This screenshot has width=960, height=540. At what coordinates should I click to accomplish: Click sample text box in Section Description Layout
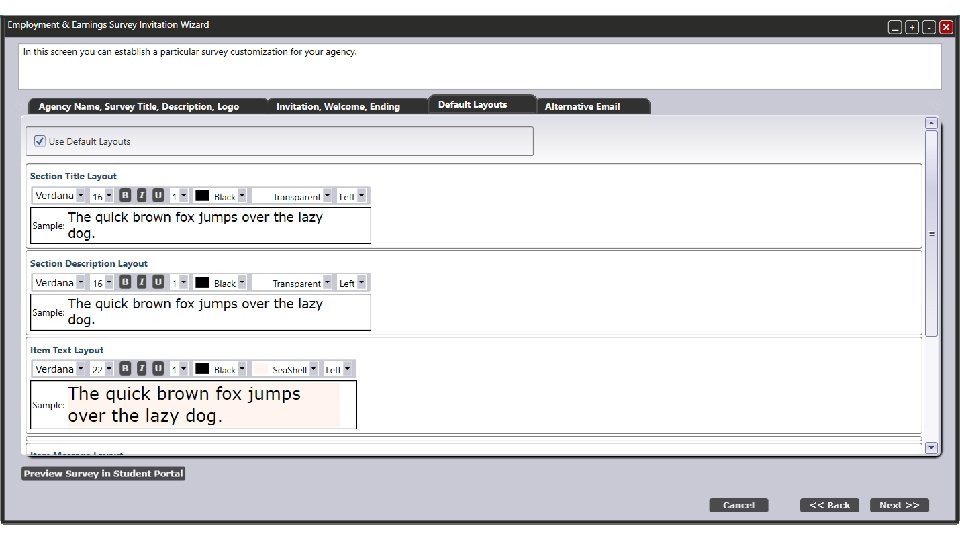point(200,312)
